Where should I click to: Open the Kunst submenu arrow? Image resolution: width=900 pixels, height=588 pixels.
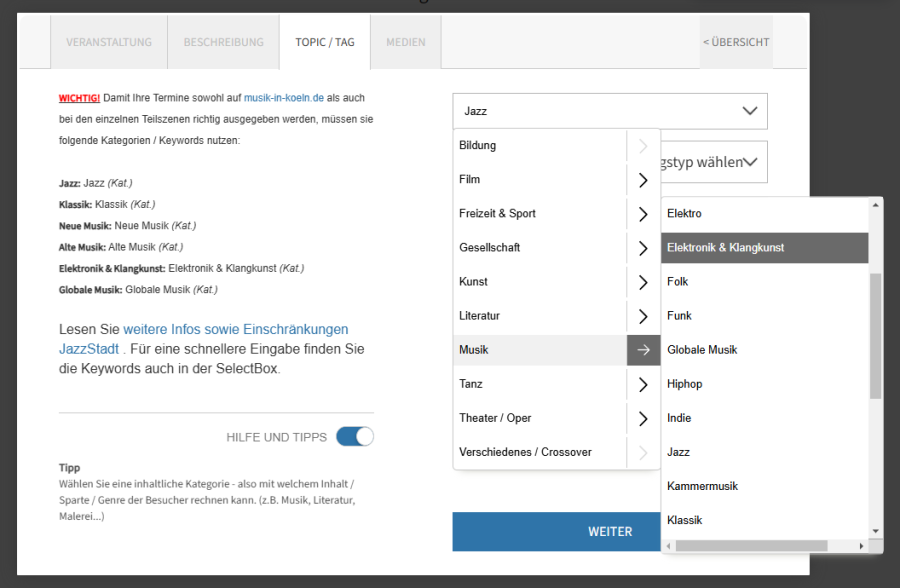click(x=643, y=282)
